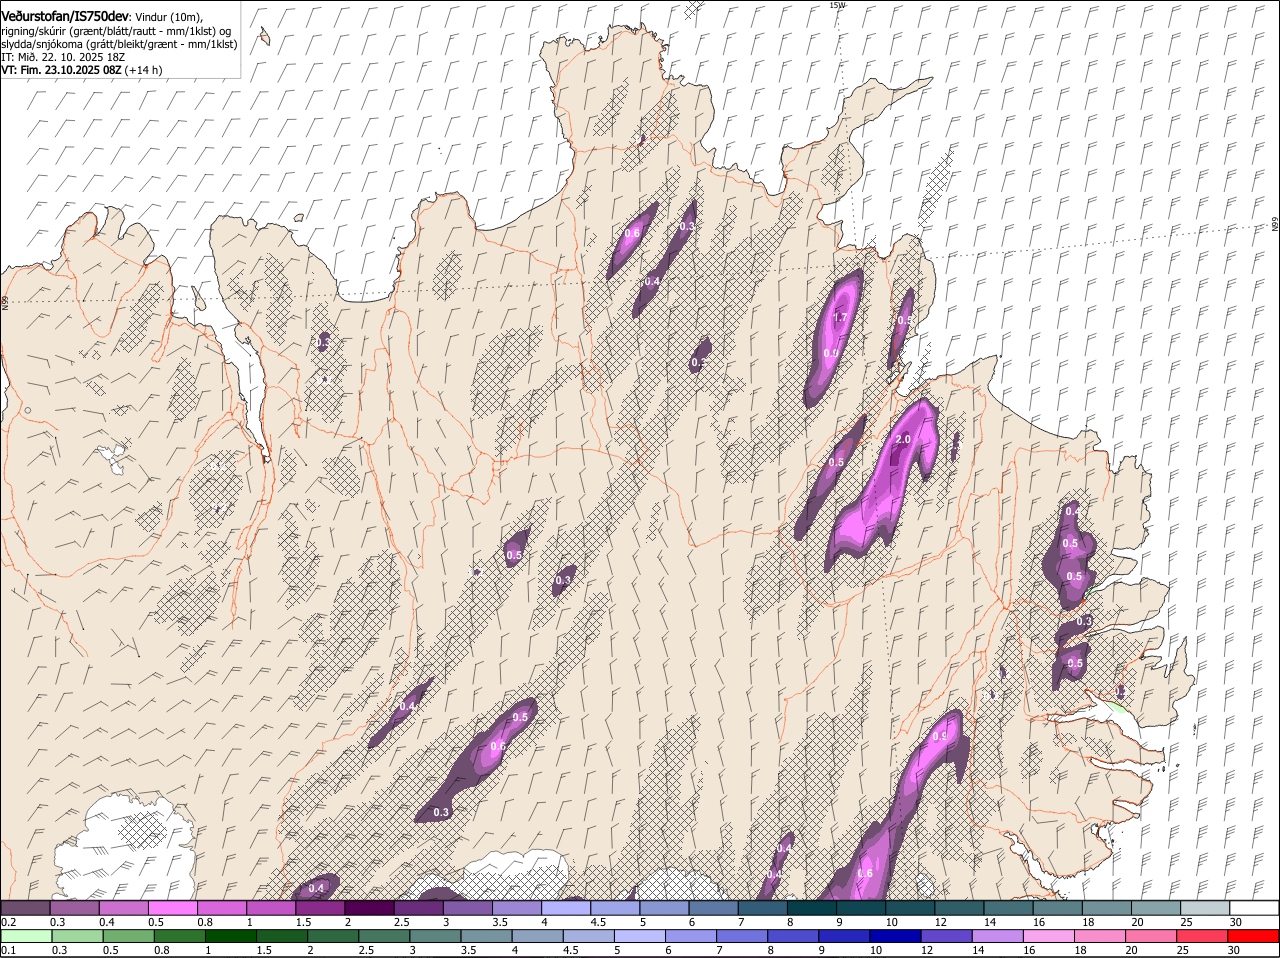The image size is (1280, 958).
Task: Pick the upper scale 1 magenta swatch
Action: (x=270, y=908)
